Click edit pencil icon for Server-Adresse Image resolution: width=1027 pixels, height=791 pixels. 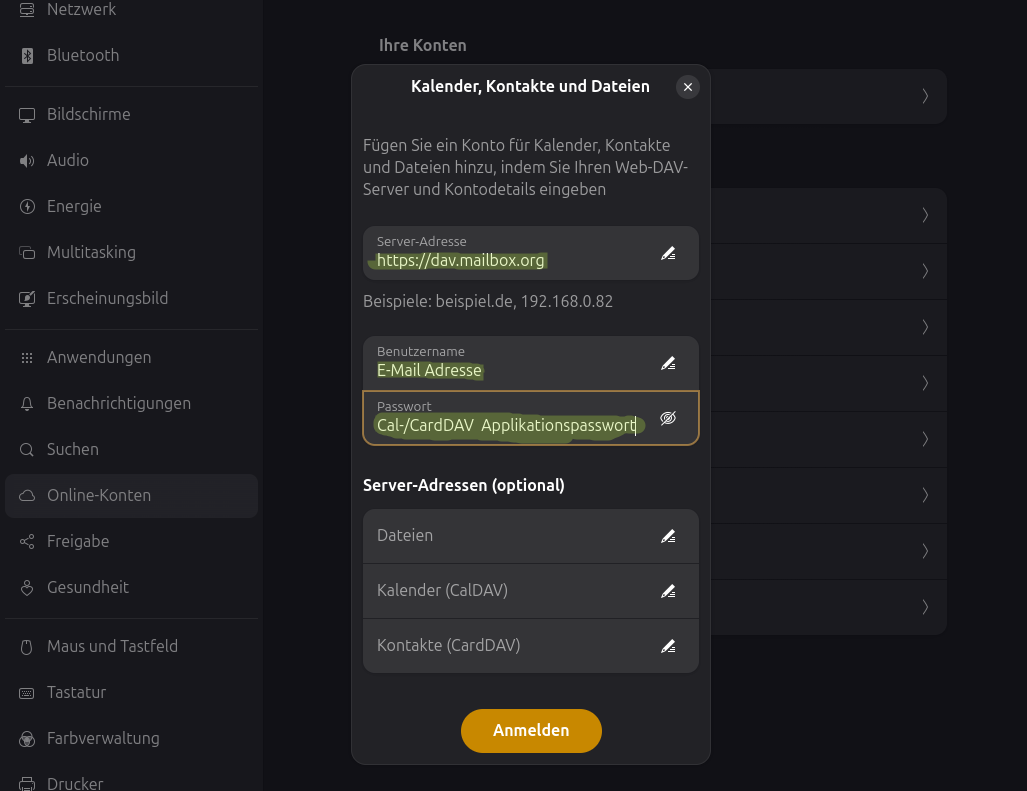click(x=668, y=253)
